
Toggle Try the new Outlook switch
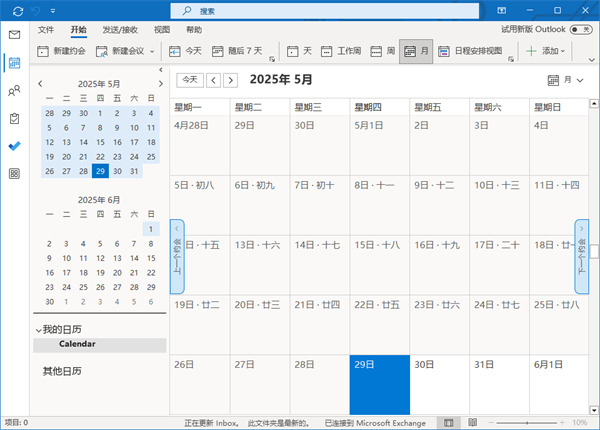click(x=581, y=29)
